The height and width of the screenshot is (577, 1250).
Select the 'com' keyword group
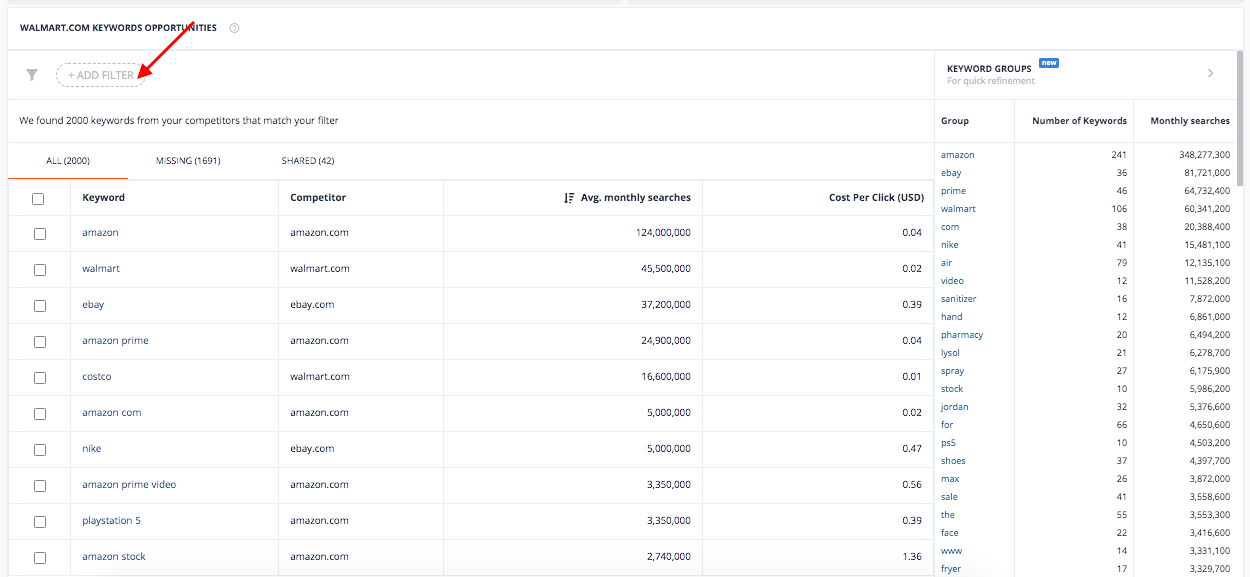pyautogui.click(x=950, y=227)
